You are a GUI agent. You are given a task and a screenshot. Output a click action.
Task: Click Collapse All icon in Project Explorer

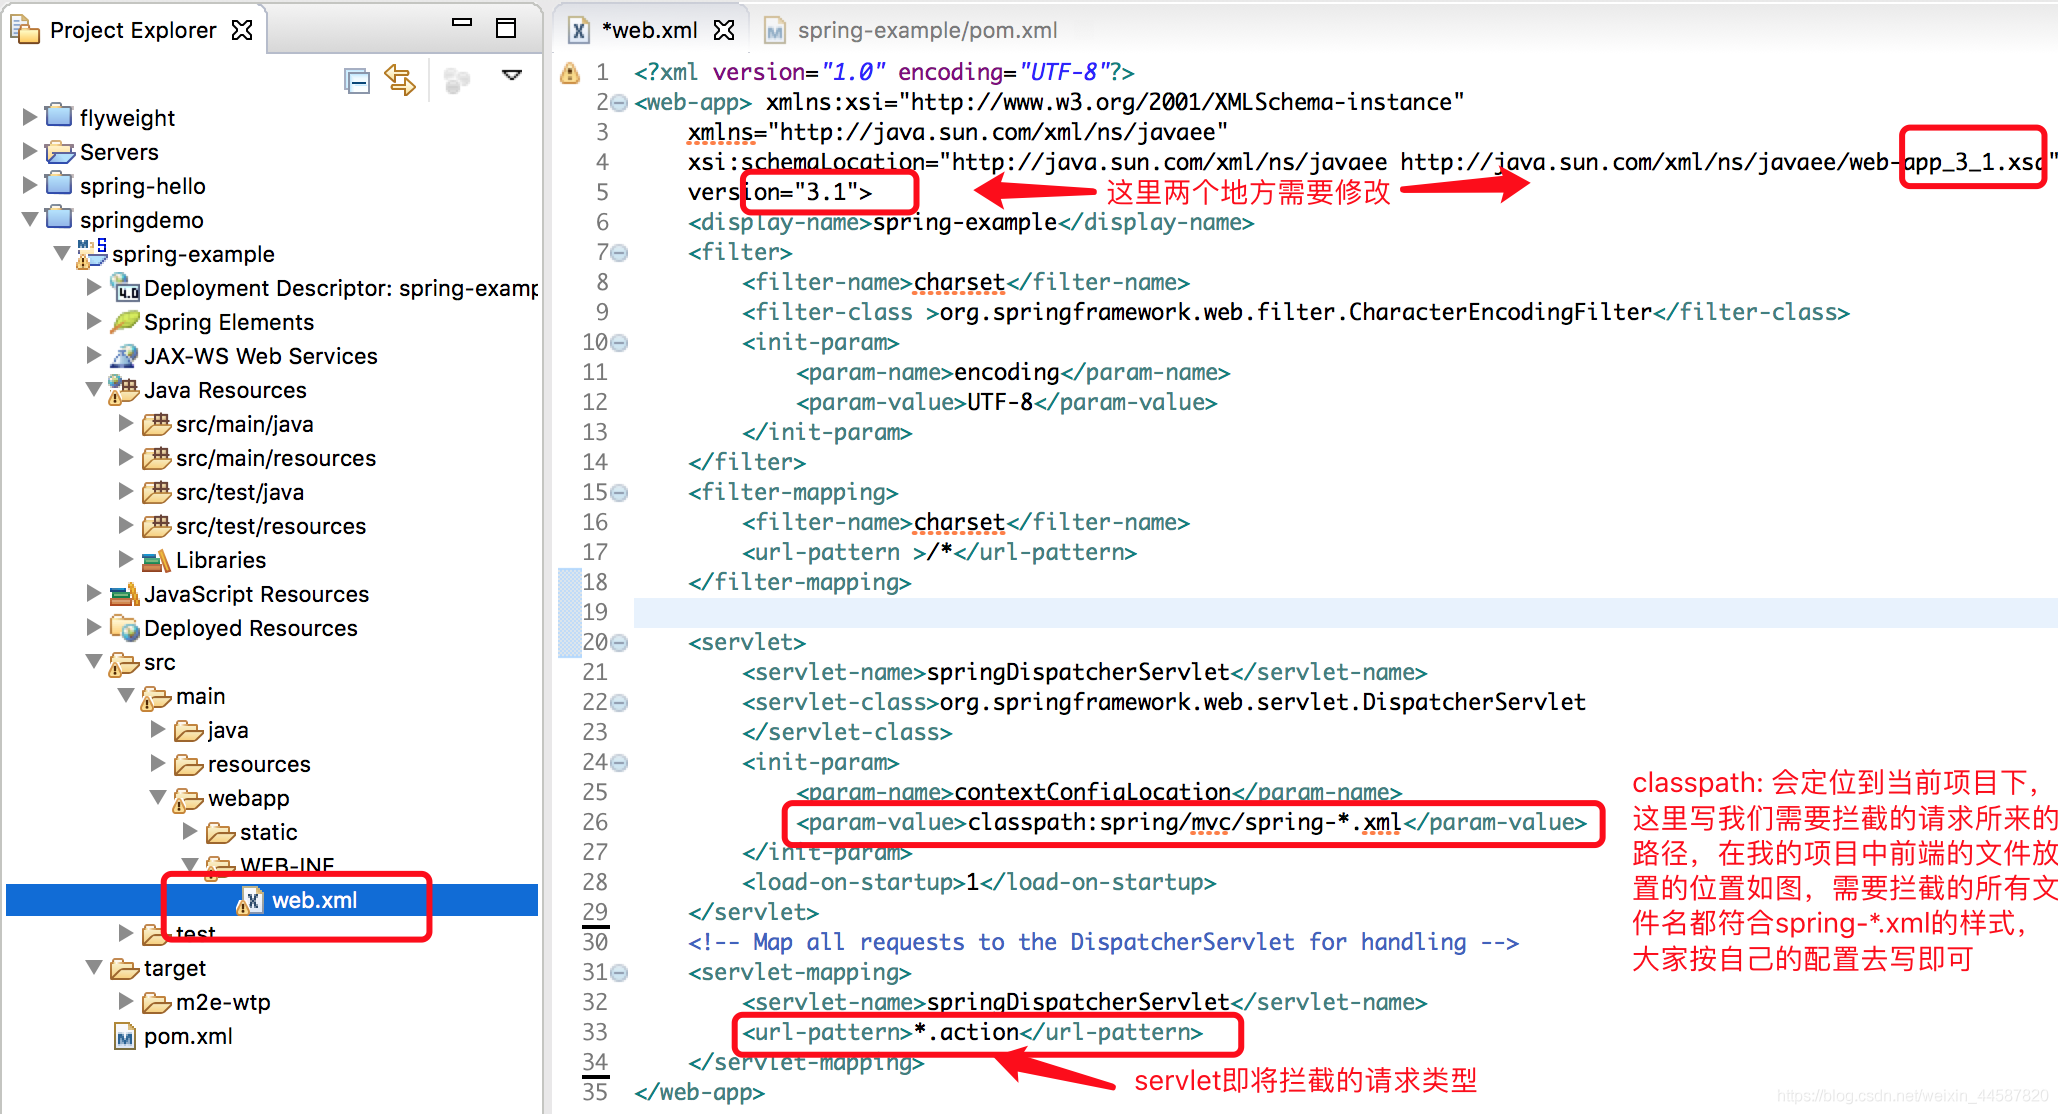[357, 81]
